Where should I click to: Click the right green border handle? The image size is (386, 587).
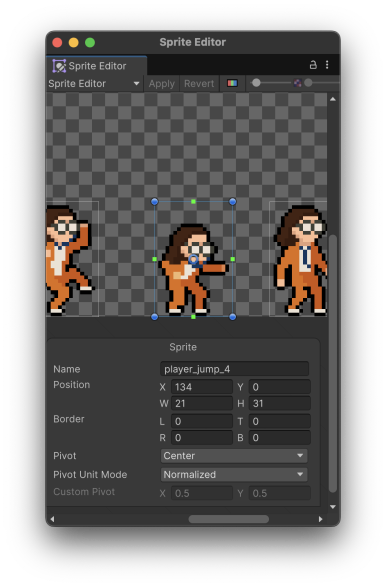(232, 259)
